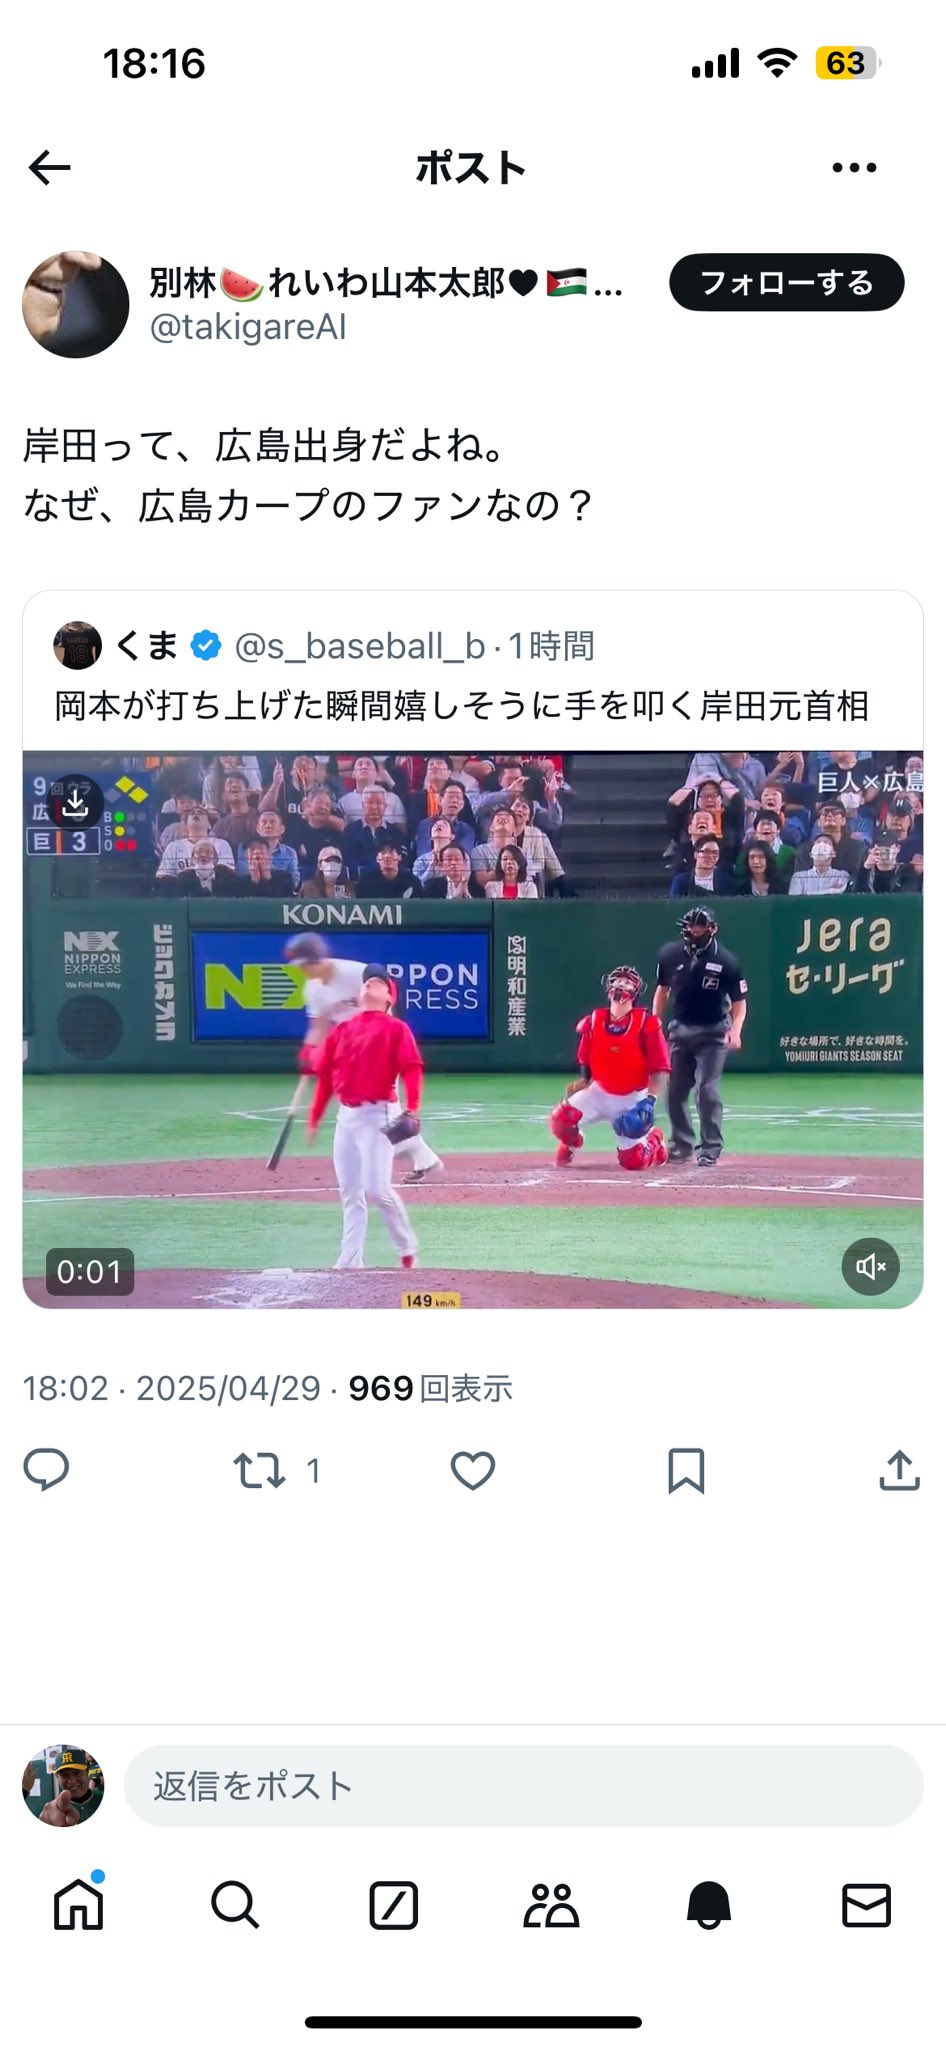Open the @s_baseball_b quoted post text
The height and width of the screenshot is (2048, 946).
coord(461,706)
